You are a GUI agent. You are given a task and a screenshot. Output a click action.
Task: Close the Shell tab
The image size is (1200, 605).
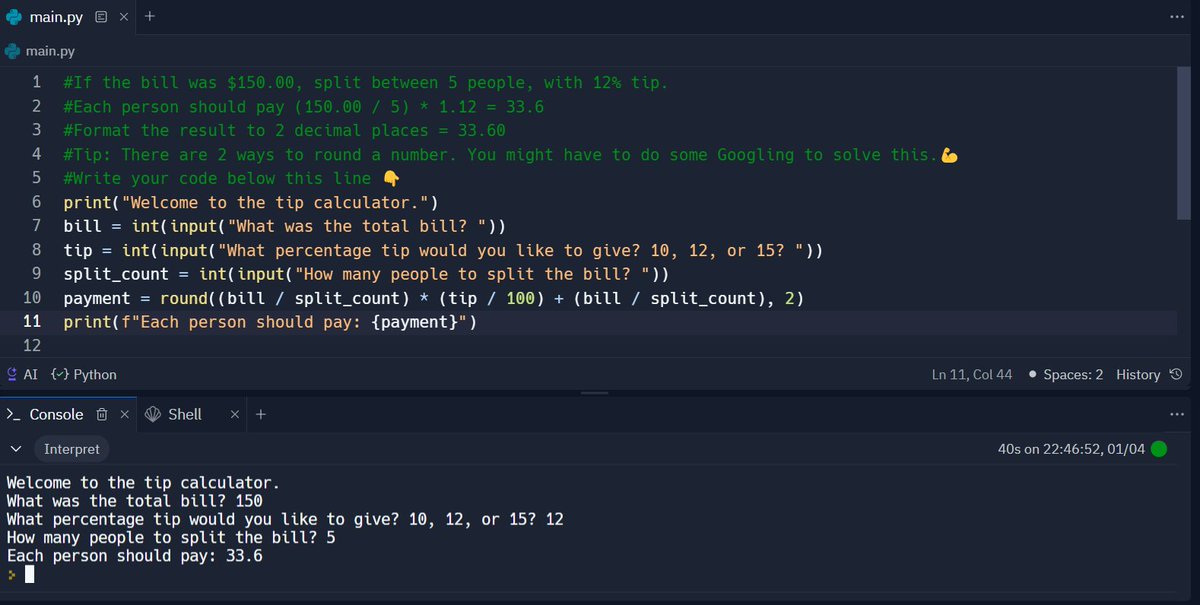point(234,414)
